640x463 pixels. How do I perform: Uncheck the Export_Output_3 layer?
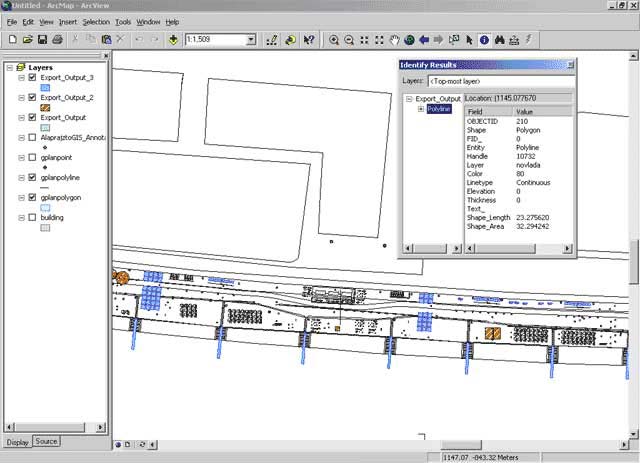coord(33,77)
